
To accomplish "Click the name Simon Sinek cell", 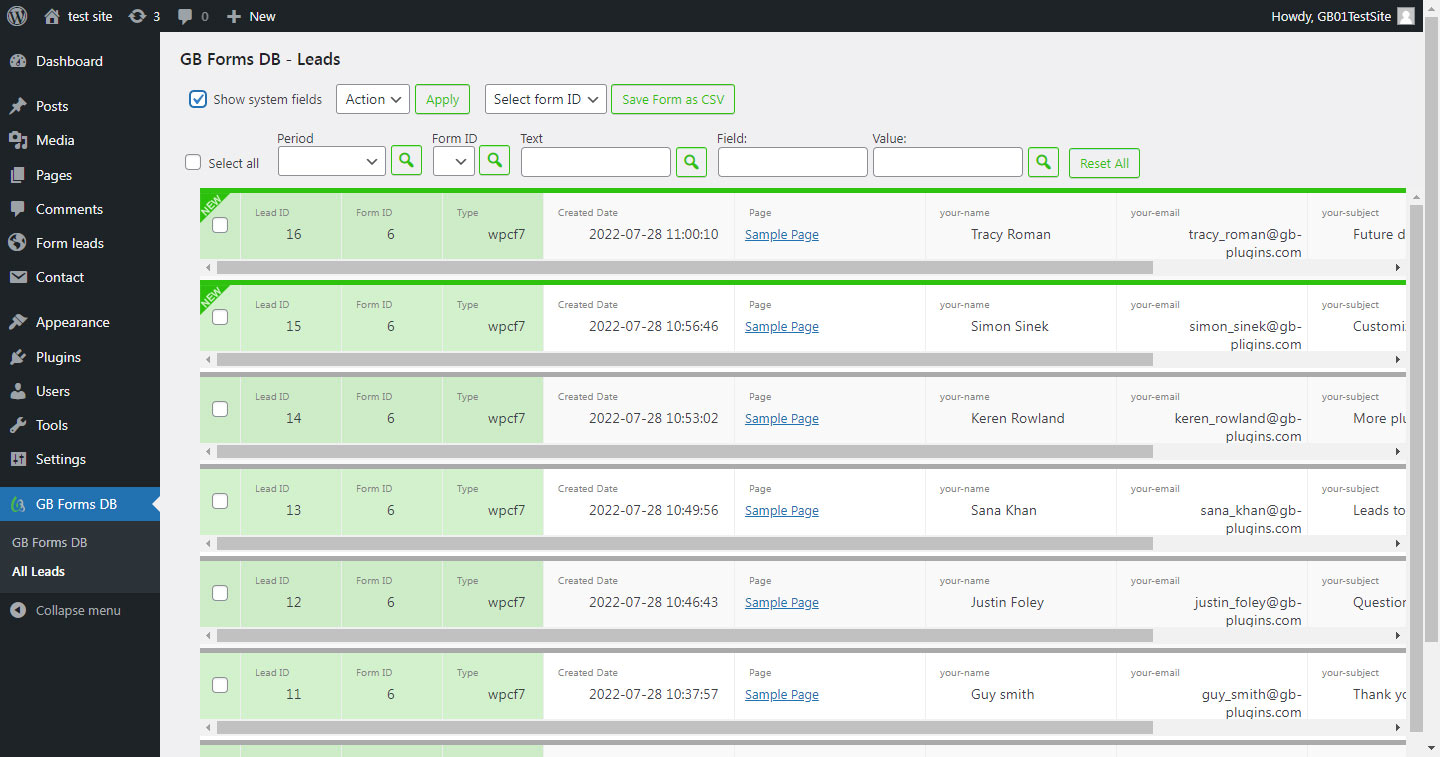I will coord(1010,326).
